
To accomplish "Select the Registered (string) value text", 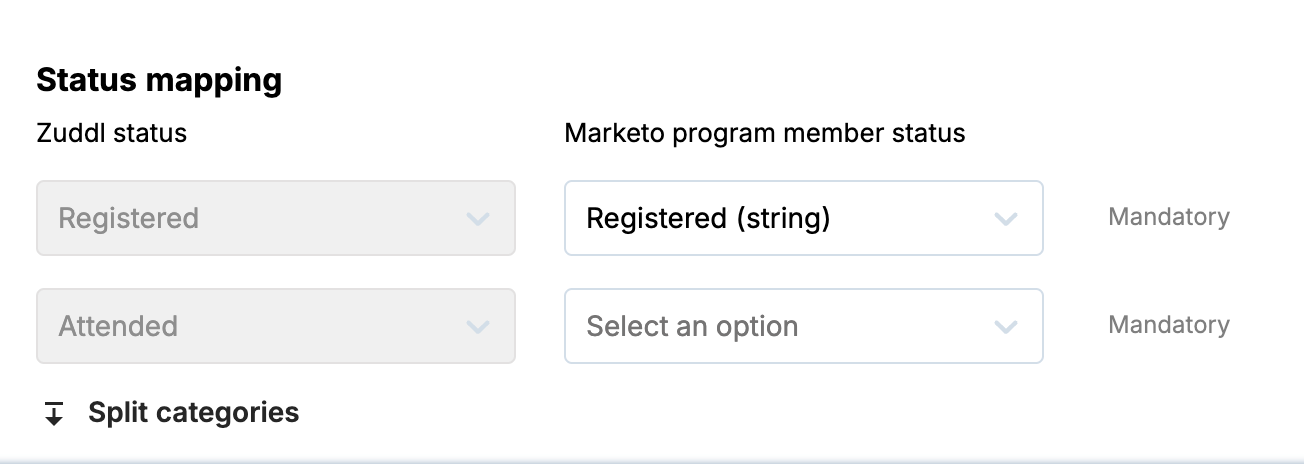I will 708,218.
